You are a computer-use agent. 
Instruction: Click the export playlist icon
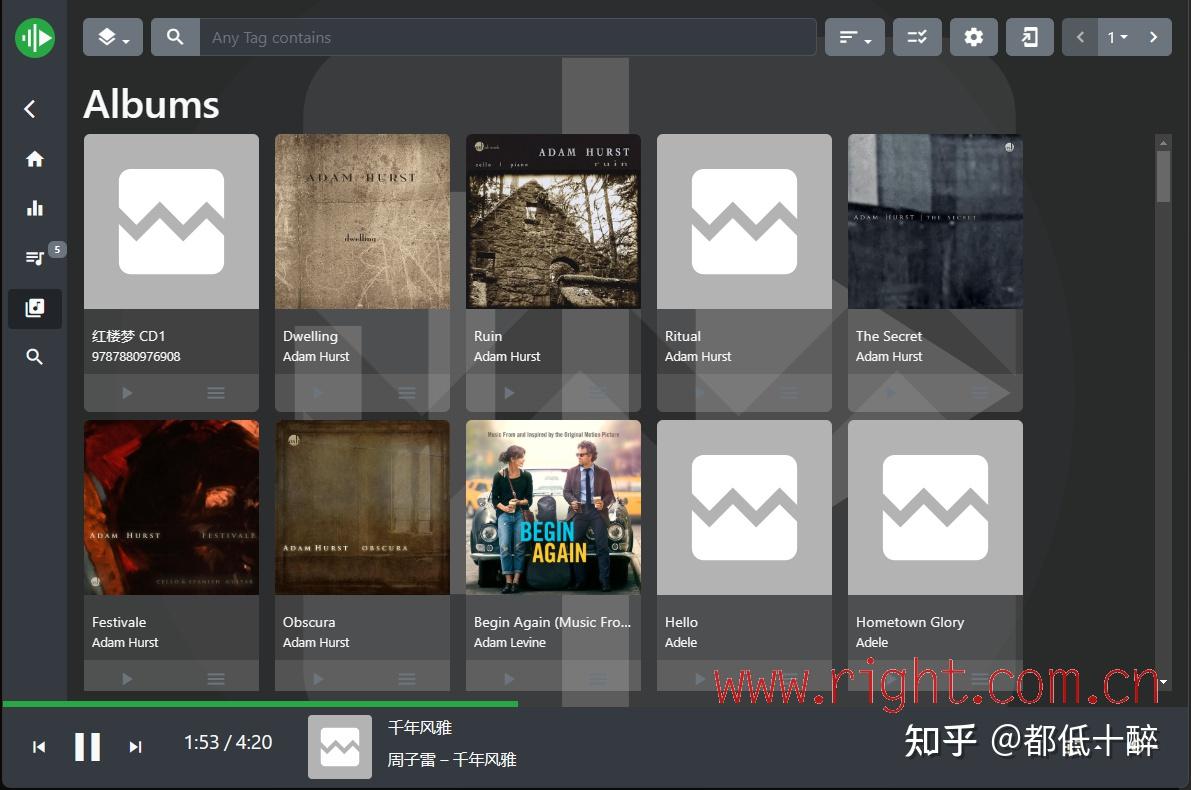point(1029,37)
